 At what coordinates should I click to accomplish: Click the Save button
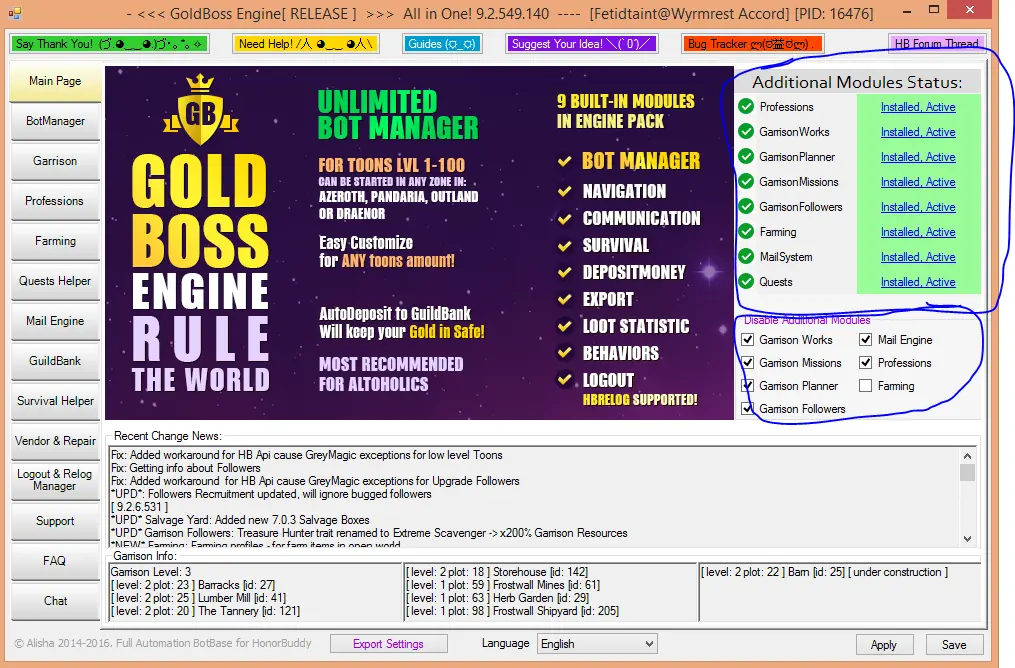coord(954,645)
